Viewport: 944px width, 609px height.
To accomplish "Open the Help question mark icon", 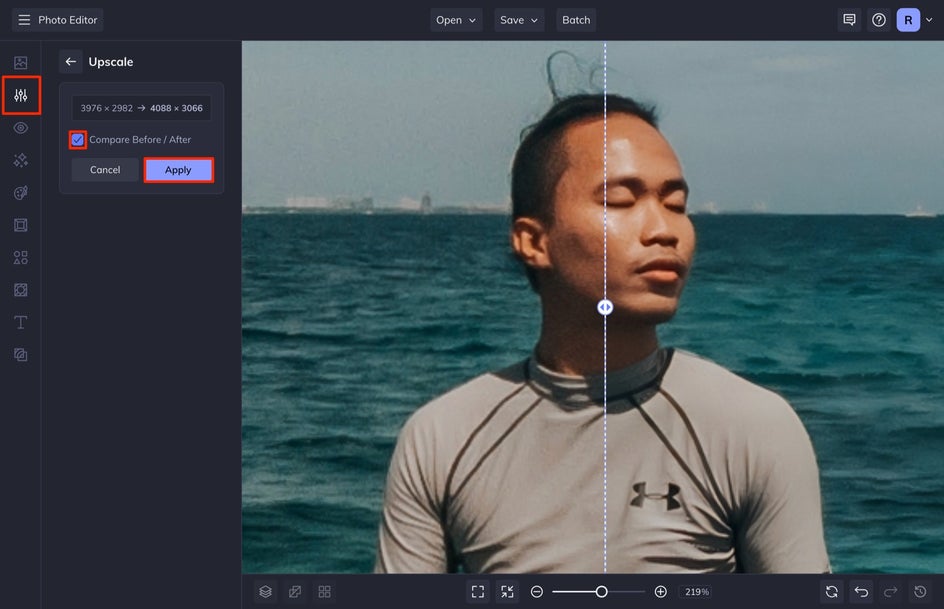I will [x=878, y=20].
